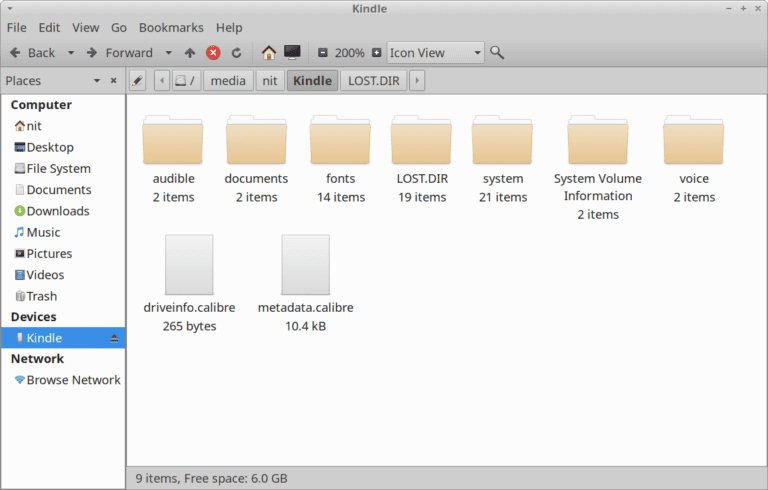The height and width of the screenshot is (490, 768).
Task: Reset zoom by clicking 200%
Action: 350,52
